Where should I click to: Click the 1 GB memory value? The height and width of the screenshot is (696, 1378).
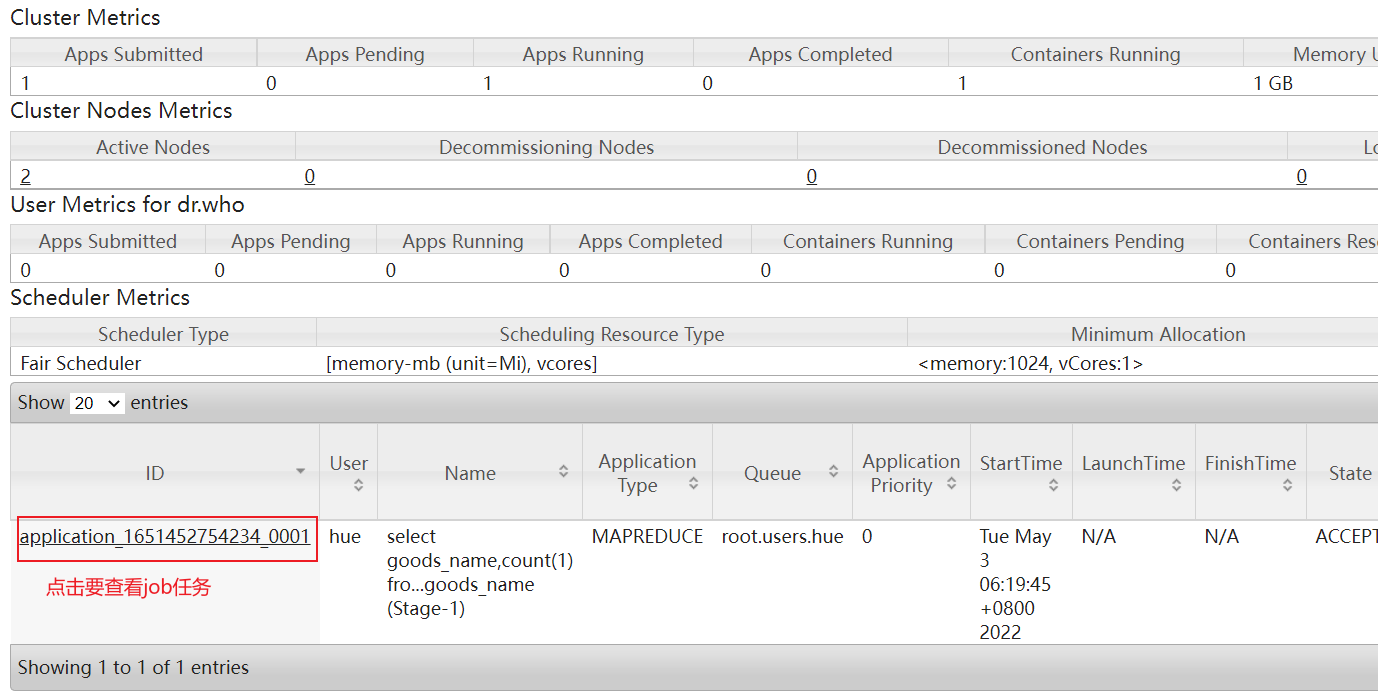click(x=1273, y=84)
